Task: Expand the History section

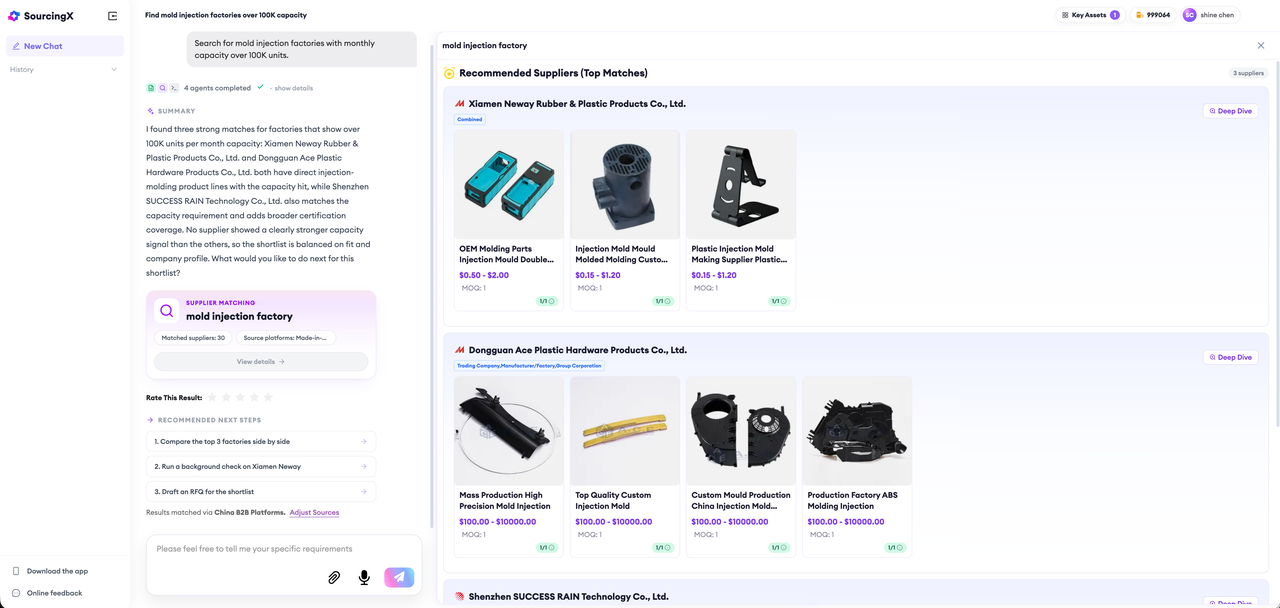Action: (x=64, y=69)
